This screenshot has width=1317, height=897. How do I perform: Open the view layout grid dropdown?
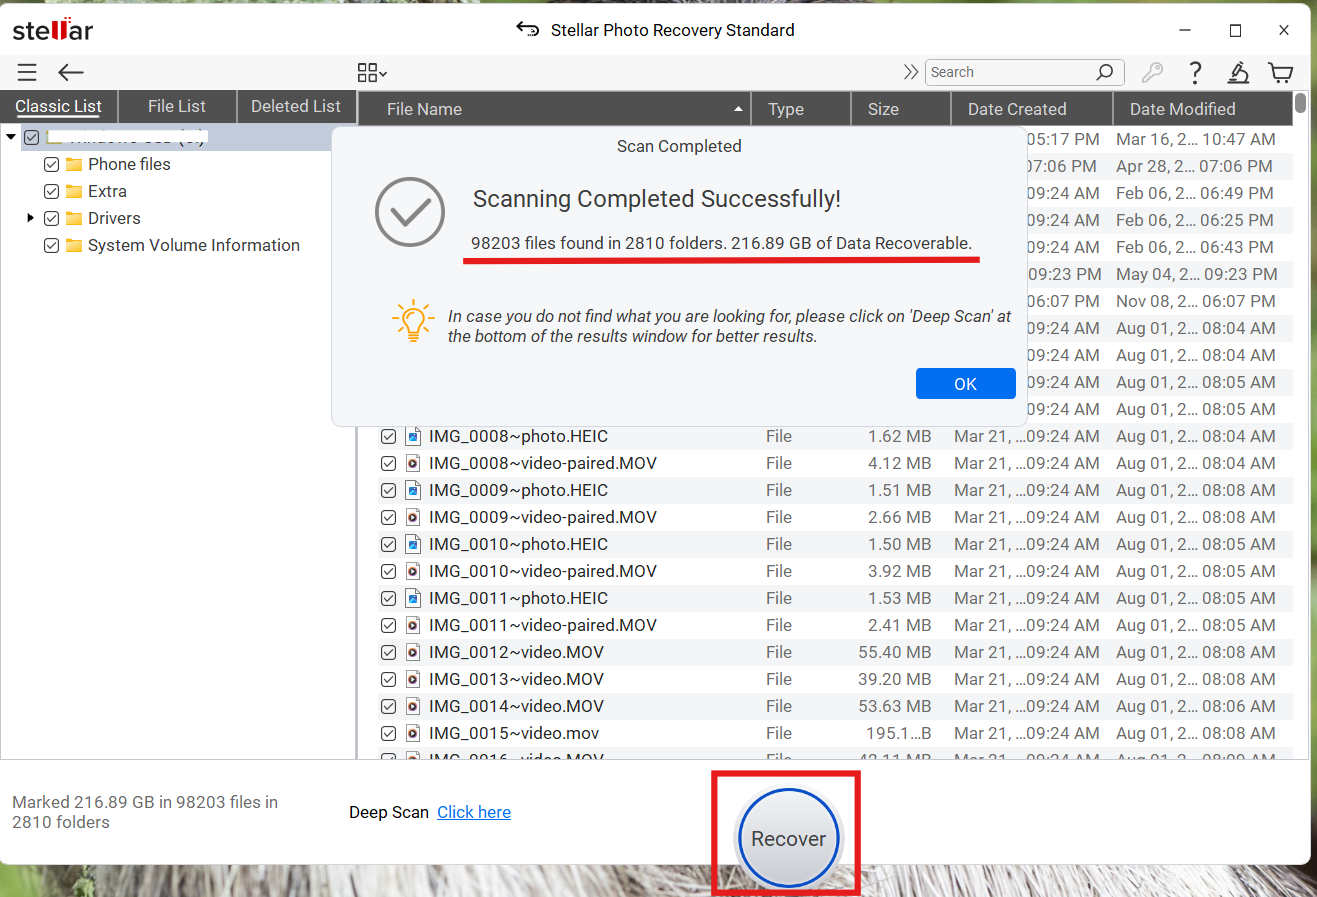point(372,72)
